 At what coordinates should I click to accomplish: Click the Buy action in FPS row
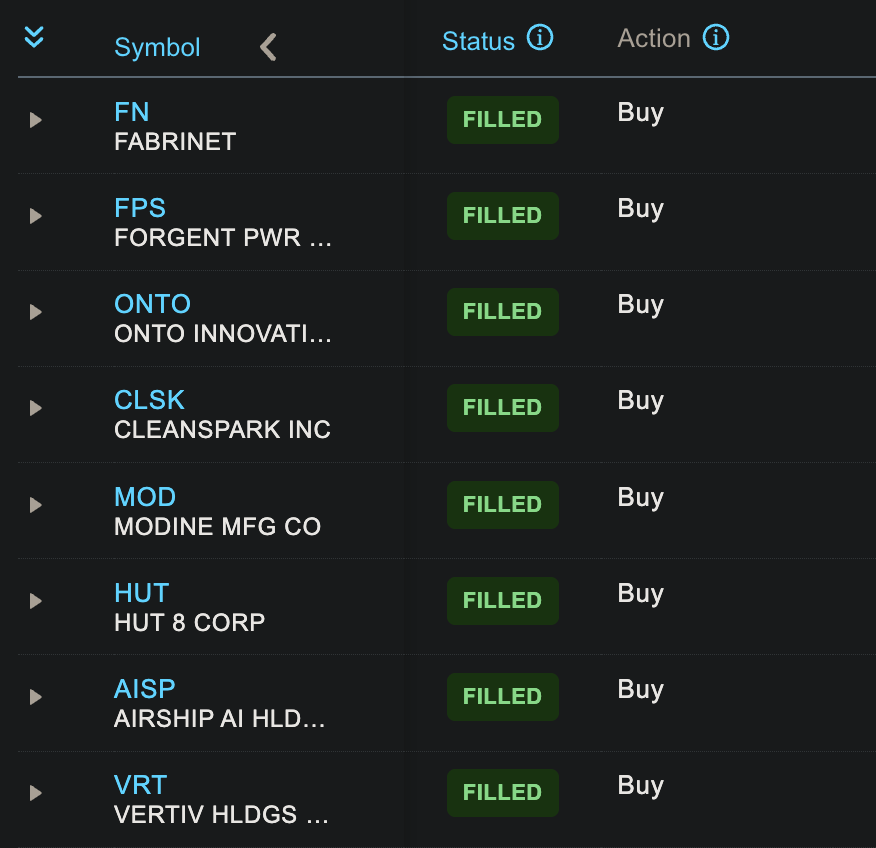pyautogui.click(x=641, y=209)
